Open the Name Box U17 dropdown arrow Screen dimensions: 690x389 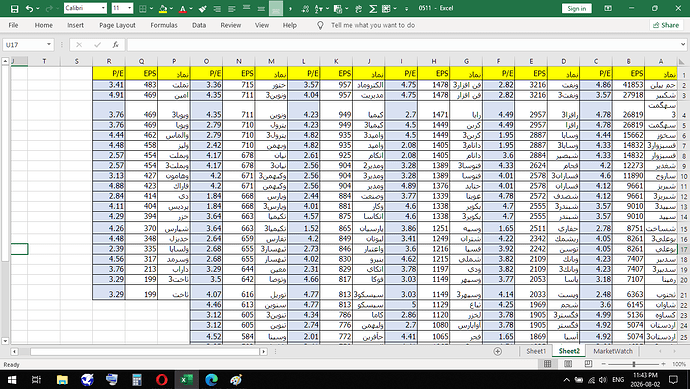[x=49, y=44]
